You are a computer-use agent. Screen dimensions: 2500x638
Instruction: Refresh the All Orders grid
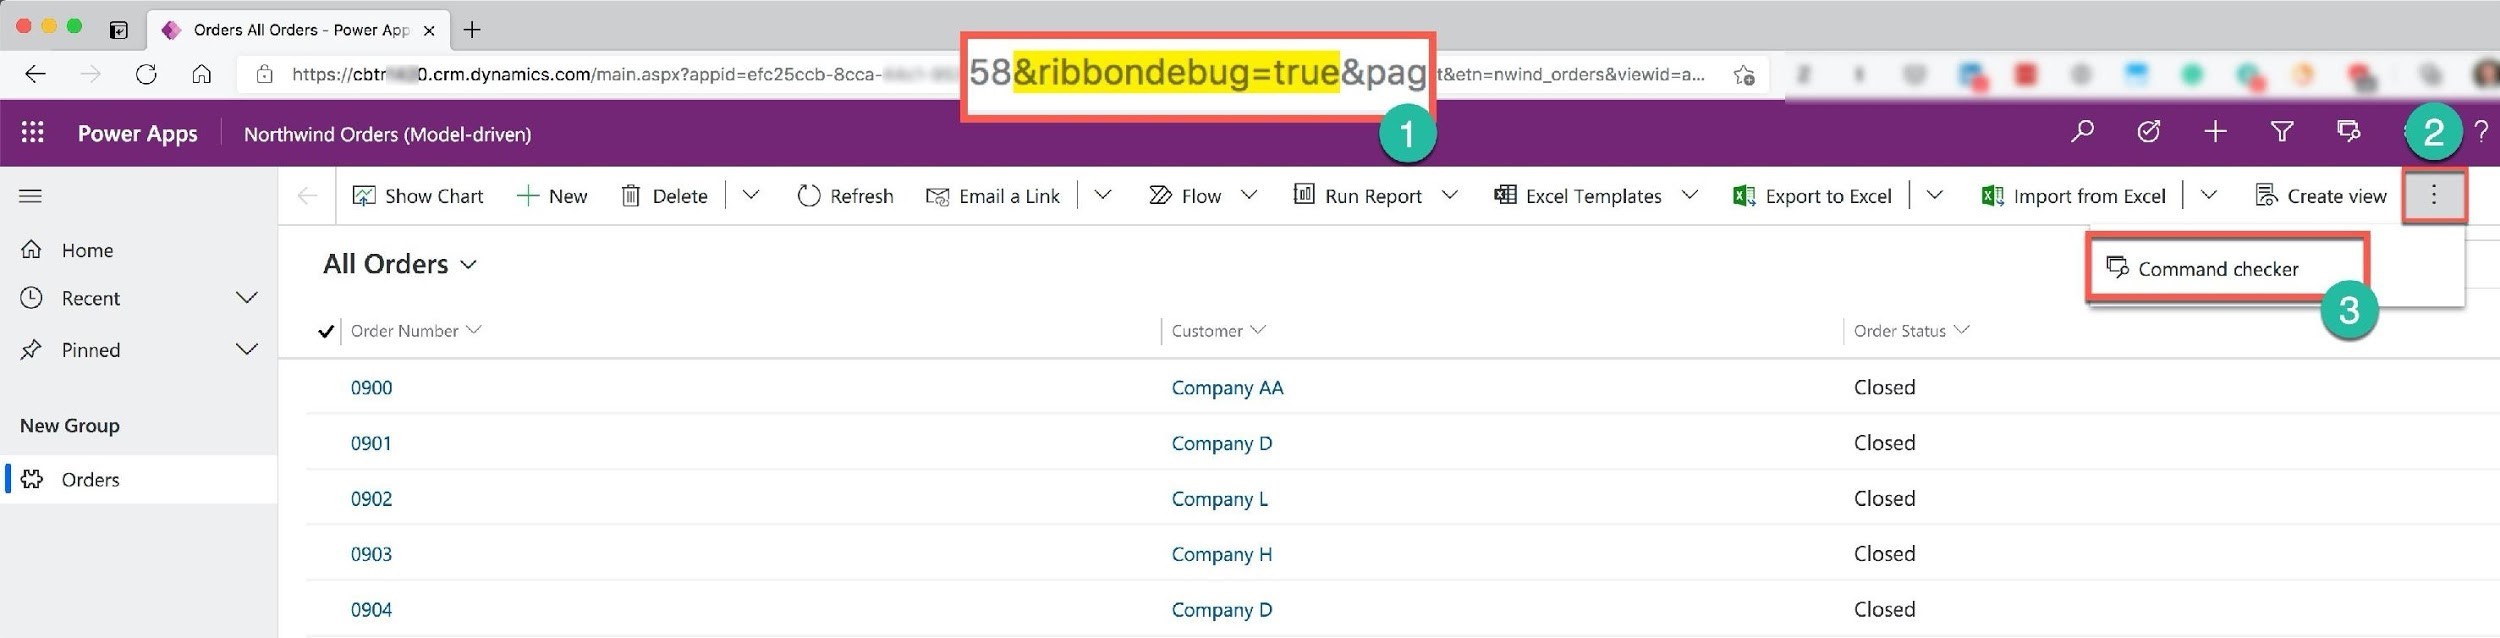(x=845, y=196)
